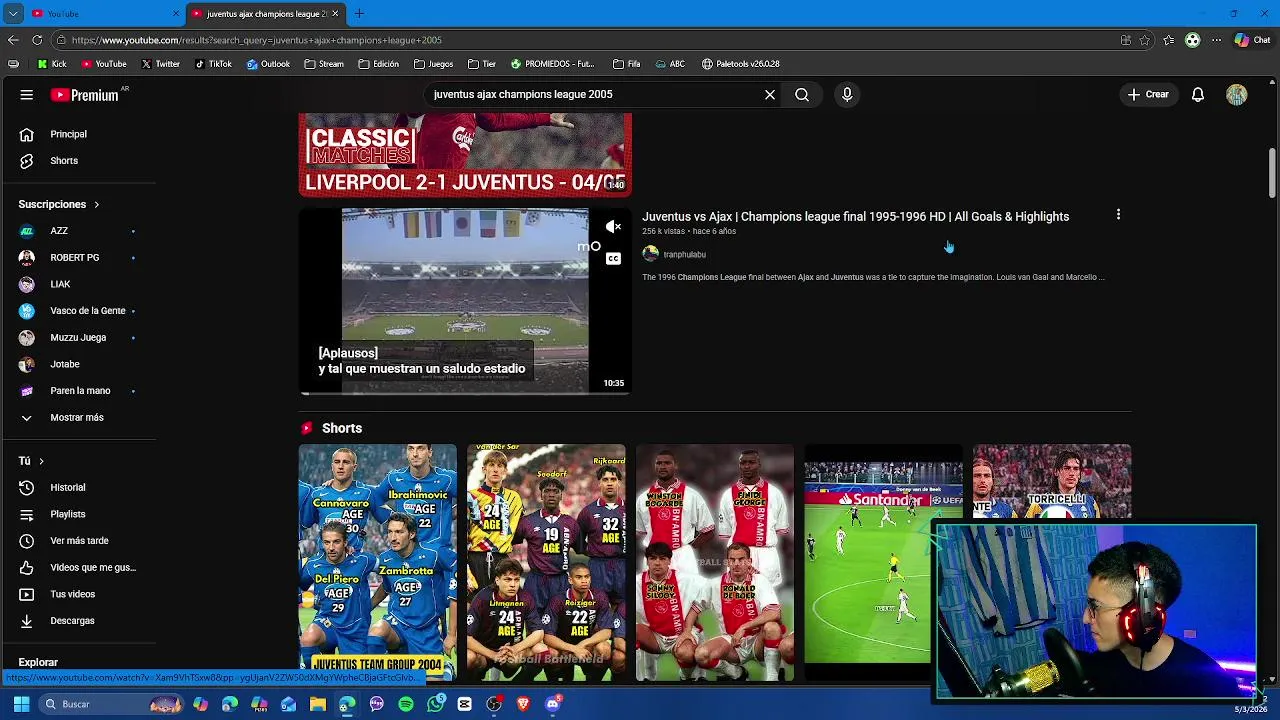Close the juventus ajax search tab
1280x720 pixels.
tap(335, 14)
